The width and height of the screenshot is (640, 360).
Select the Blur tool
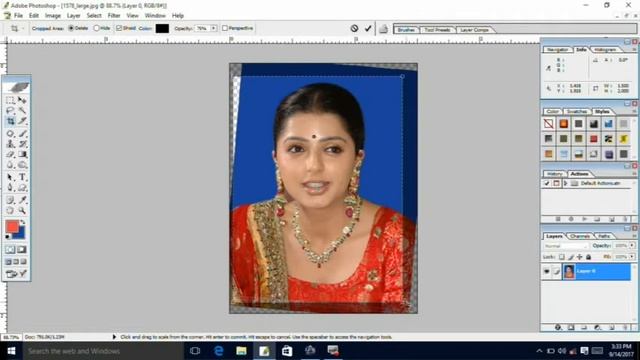click(x=10, y=164)
